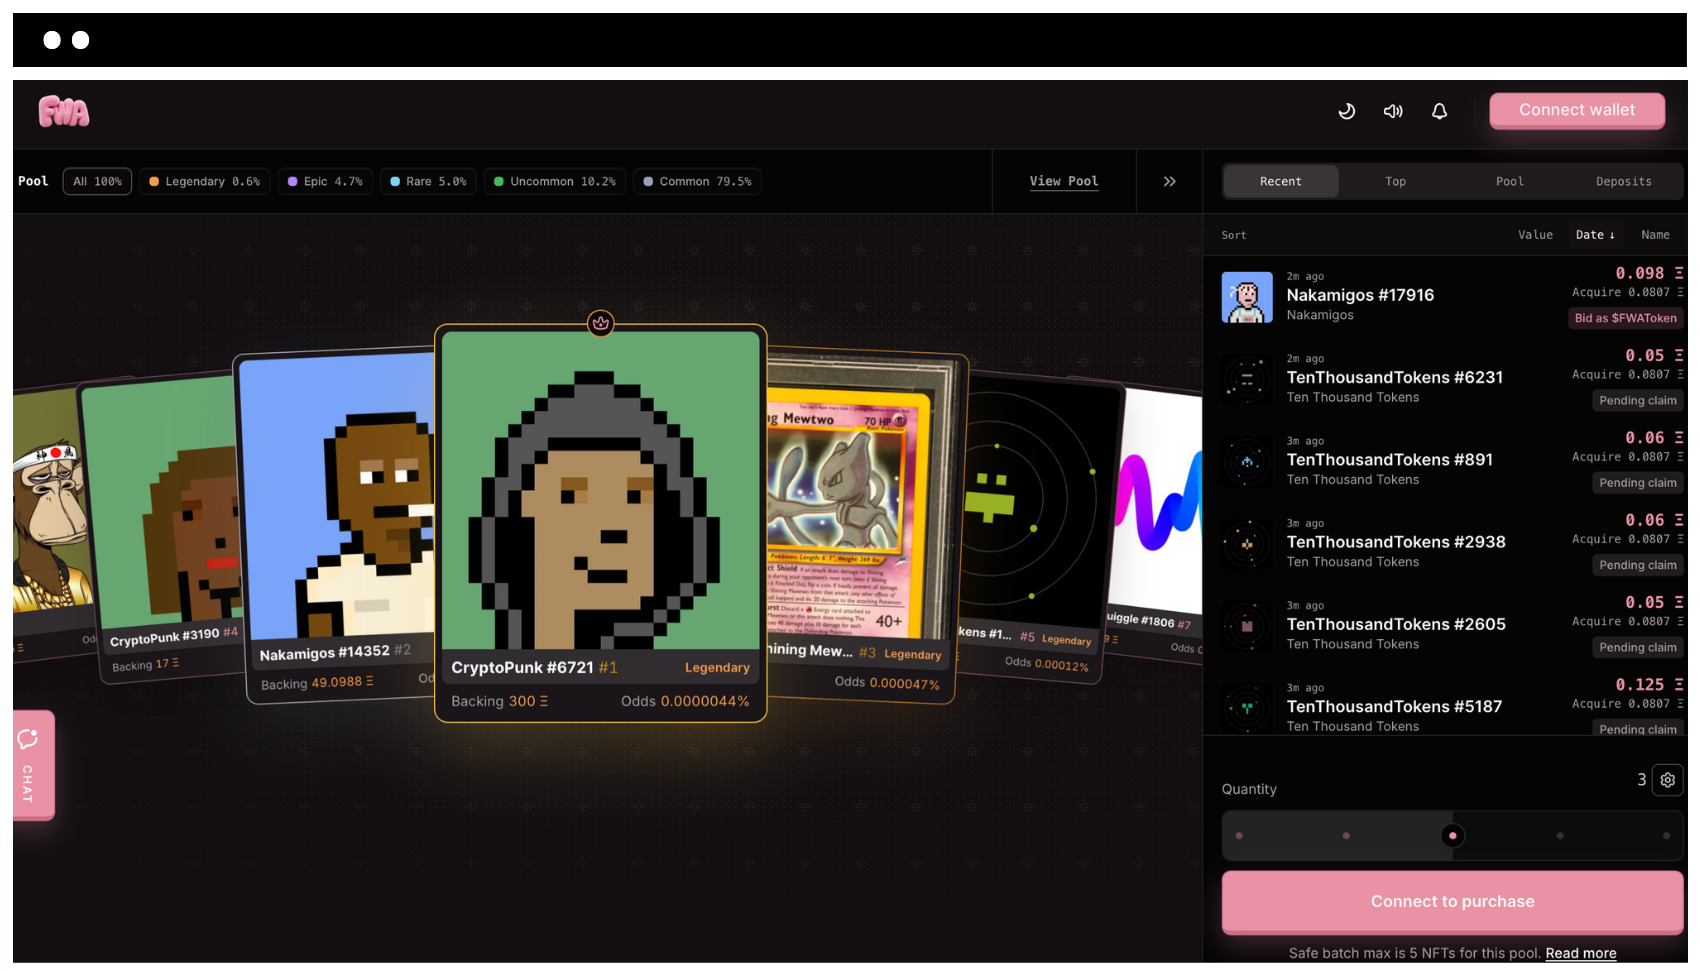Set quantity slider to fourth stop
Image resolution: width=1700 pixels, height=971 pixels.
click(x=1559, y=836)
